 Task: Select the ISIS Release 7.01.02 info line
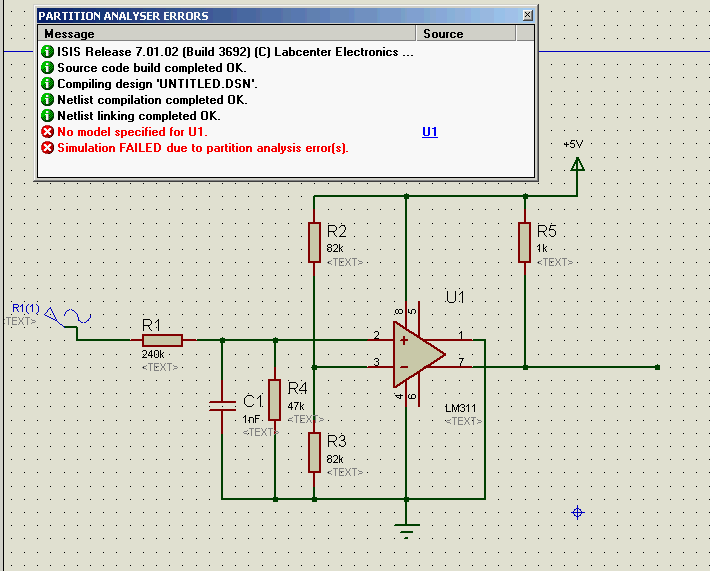[x=235, y=52]
